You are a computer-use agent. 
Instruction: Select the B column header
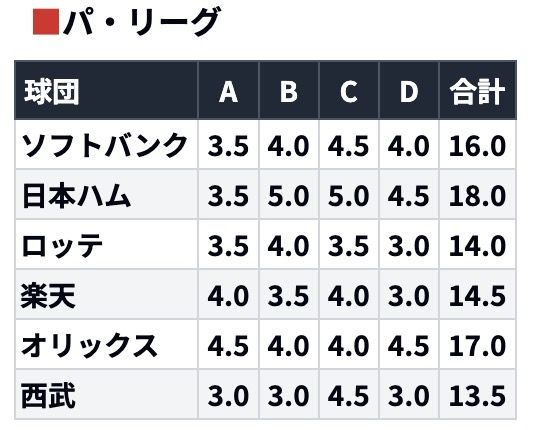pos(288,92)
